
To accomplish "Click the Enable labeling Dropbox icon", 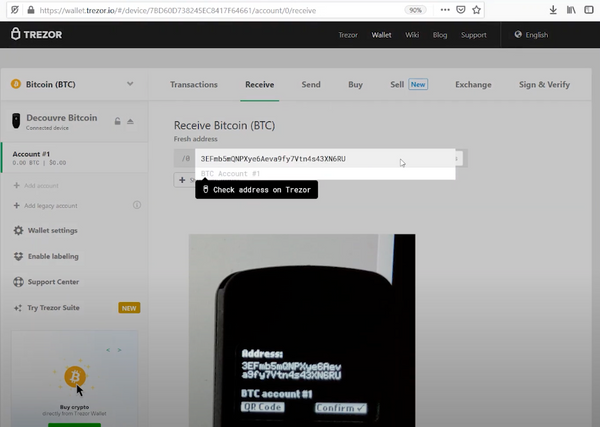I will [18, 256].
